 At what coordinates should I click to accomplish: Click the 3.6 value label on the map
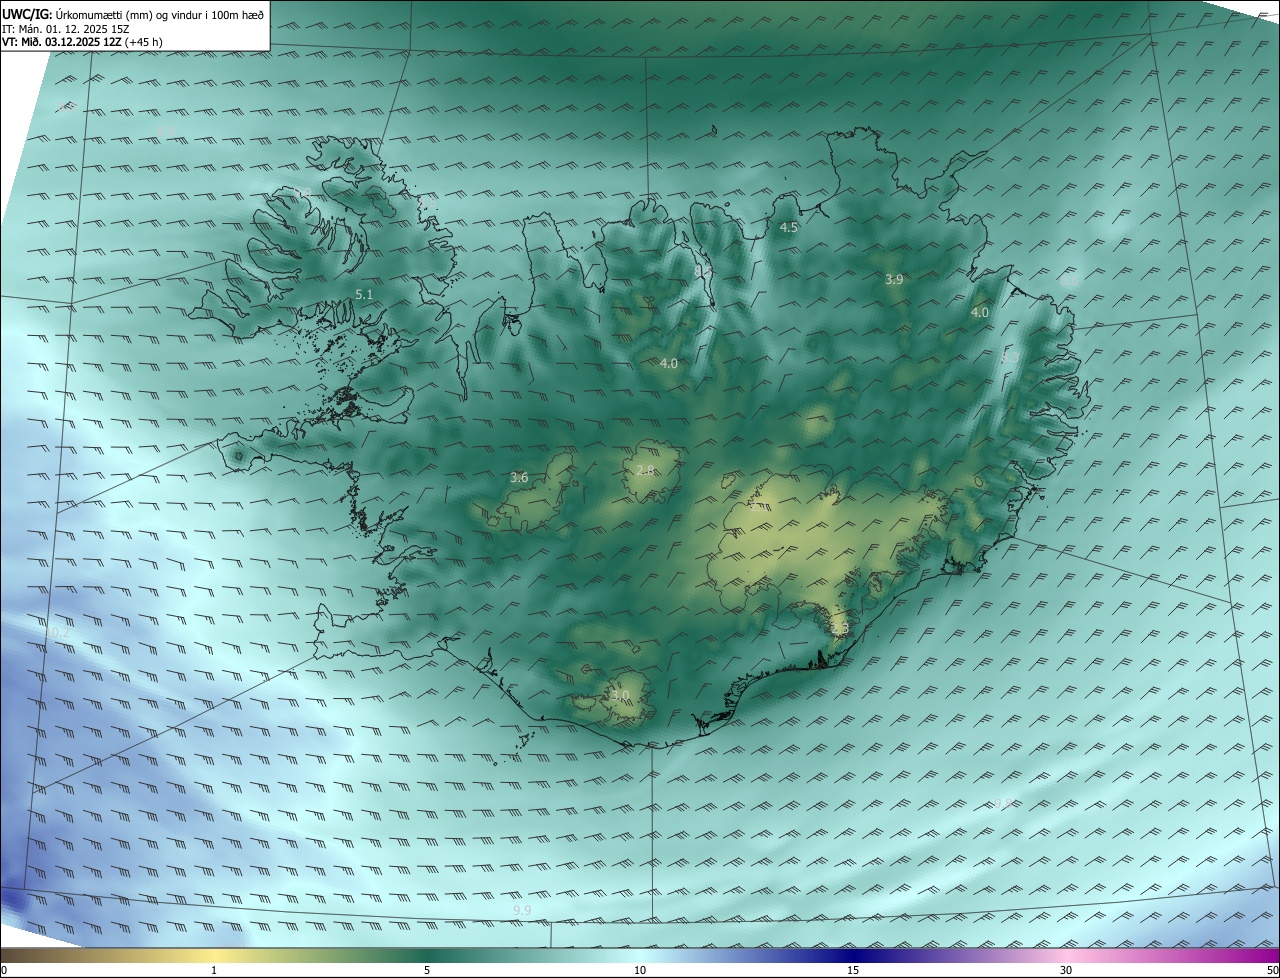519,478
